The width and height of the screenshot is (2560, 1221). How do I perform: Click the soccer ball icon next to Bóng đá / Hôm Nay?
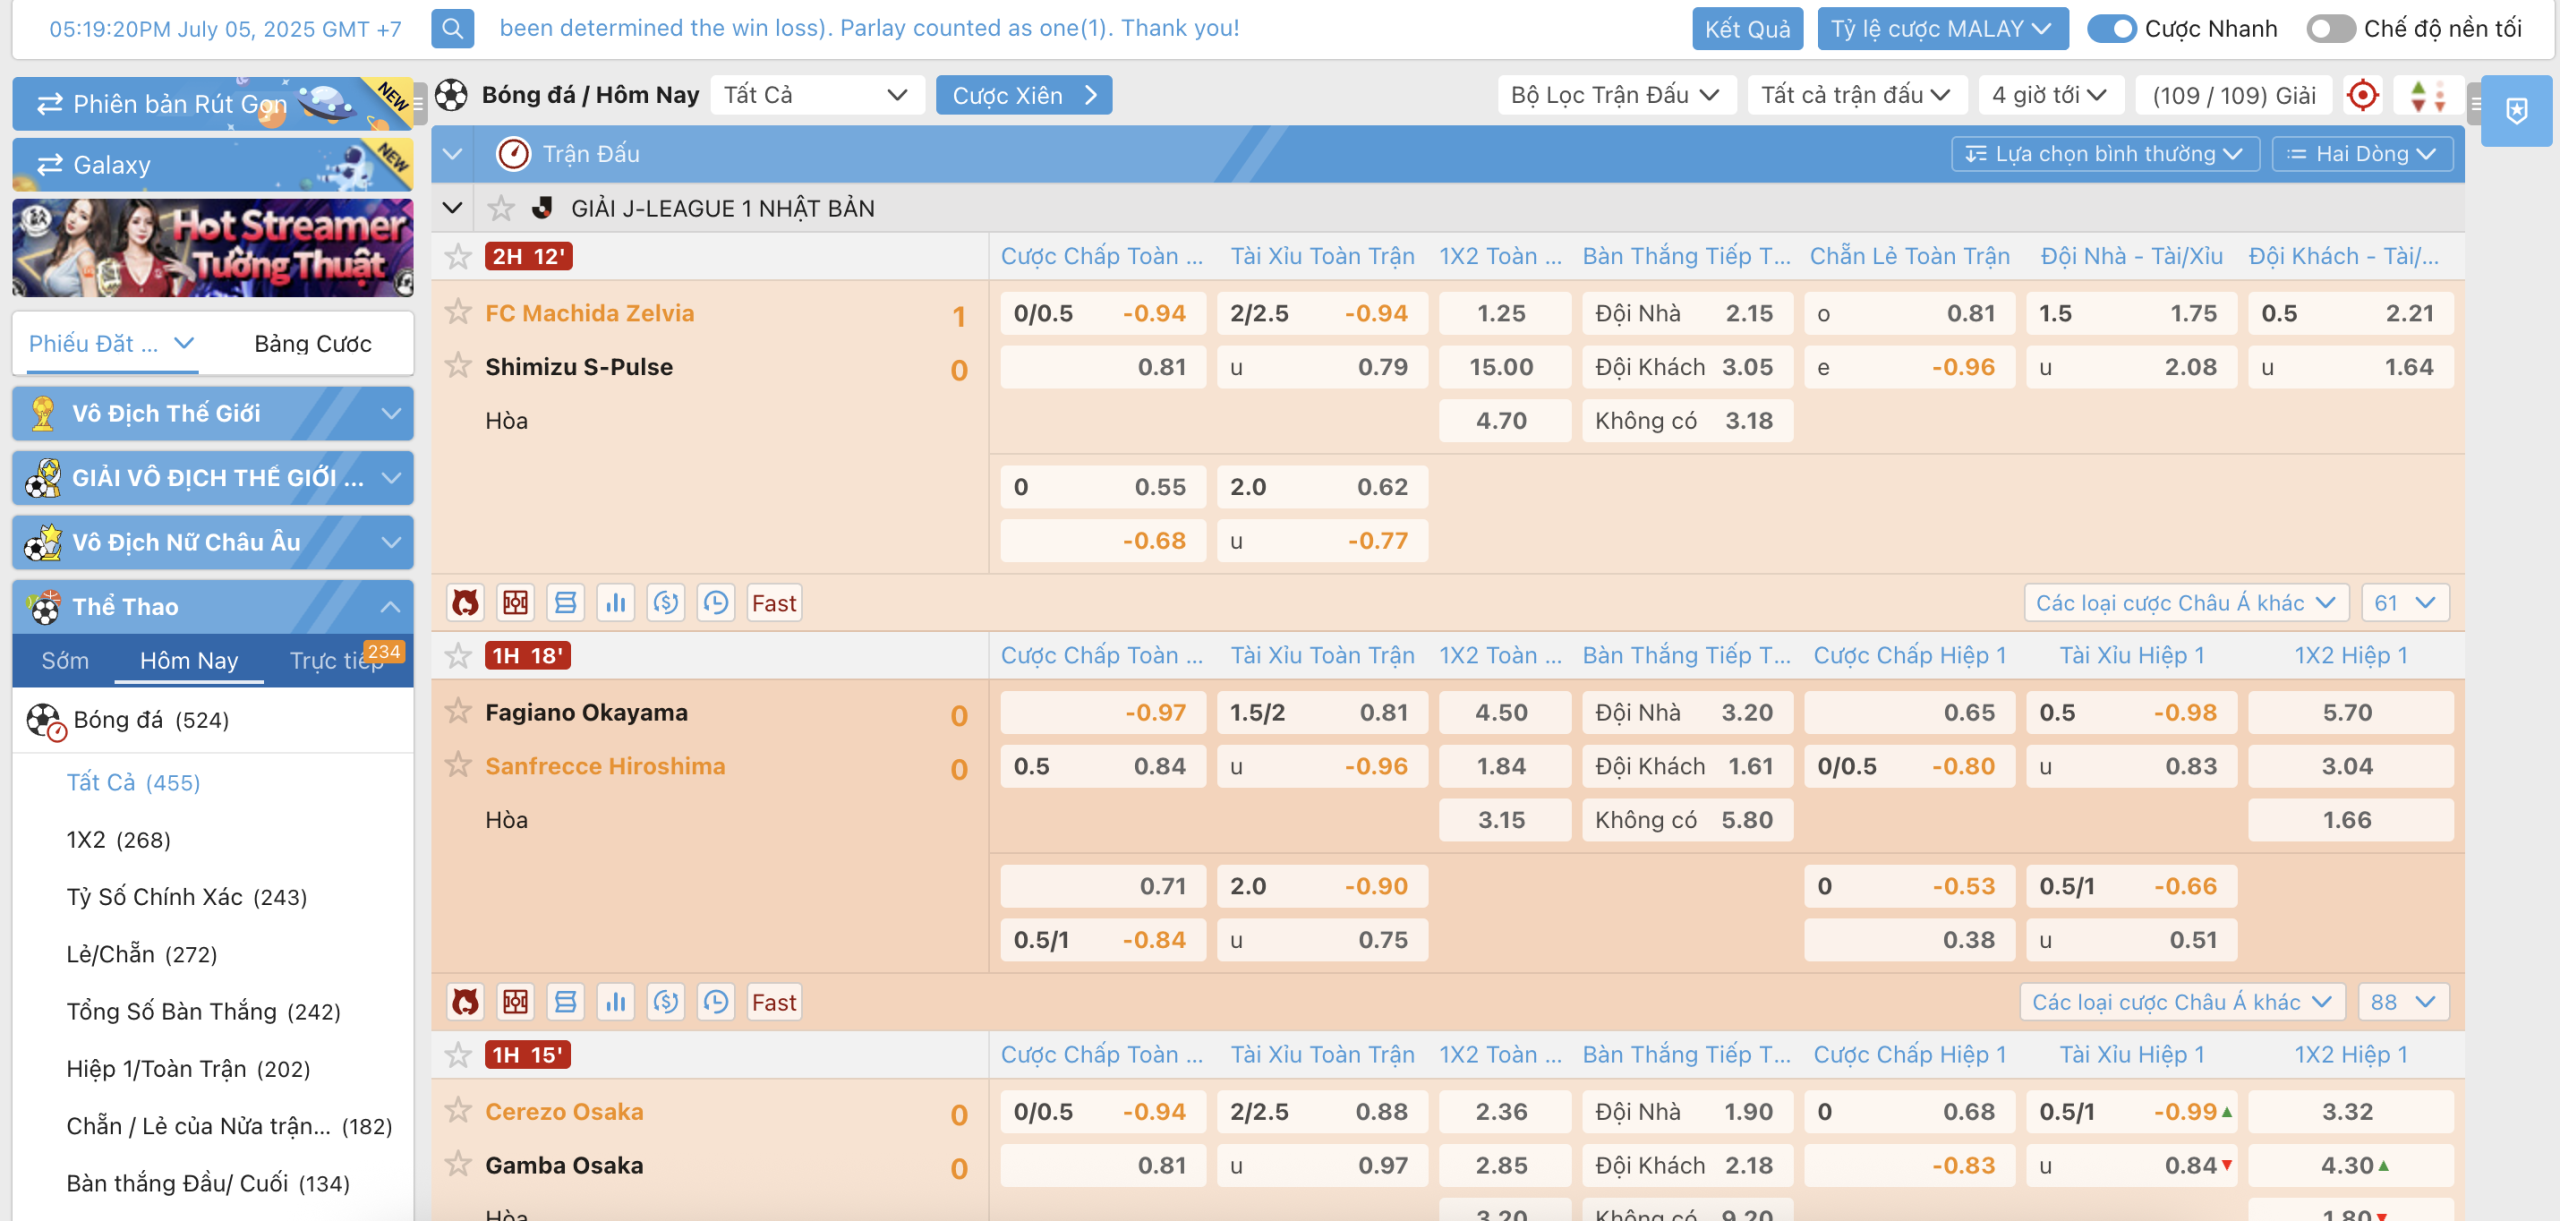(451, 95)
